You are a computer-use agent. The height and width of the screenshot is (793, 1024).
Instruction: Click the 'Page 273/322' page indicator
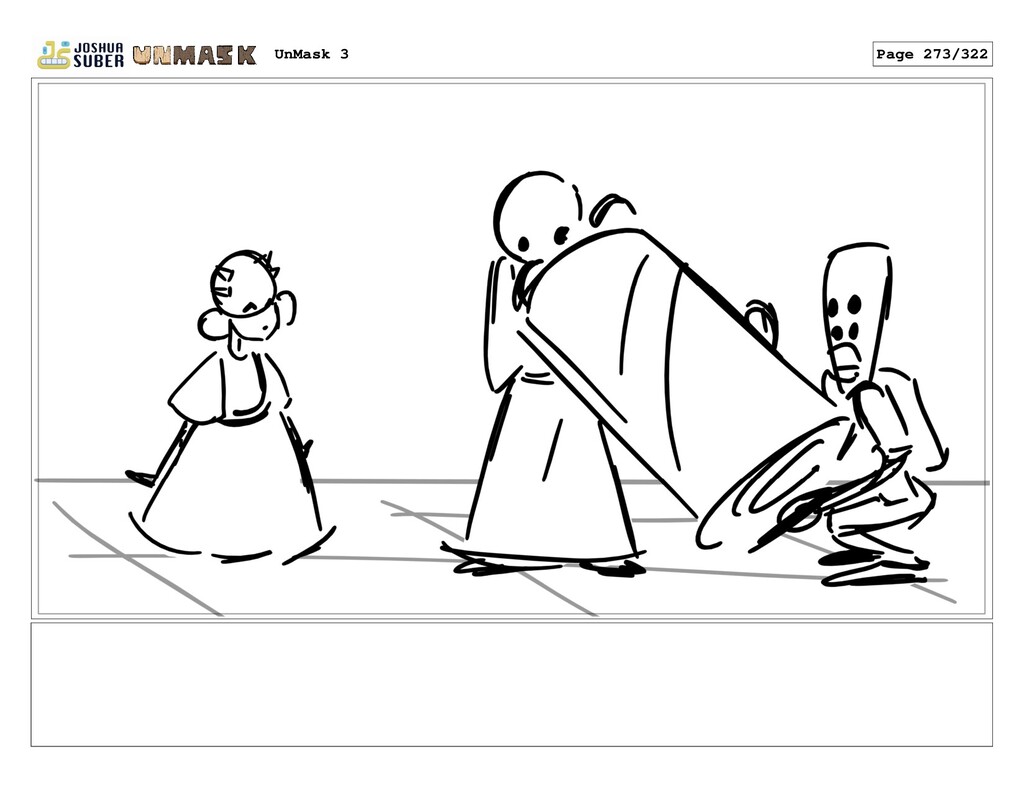932,54
